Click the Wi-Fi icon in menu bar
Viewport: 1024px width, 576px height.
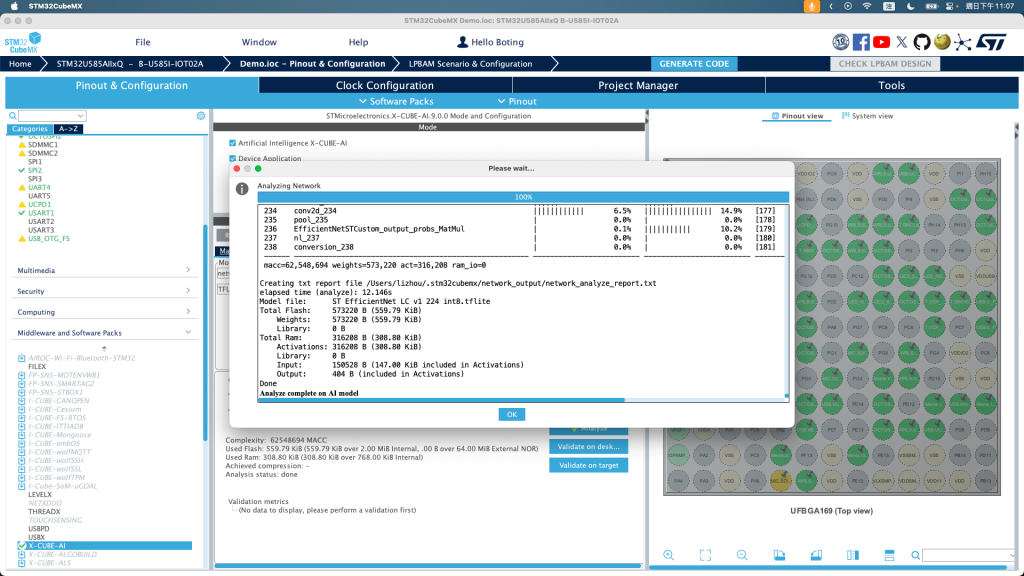click(867, 6)
